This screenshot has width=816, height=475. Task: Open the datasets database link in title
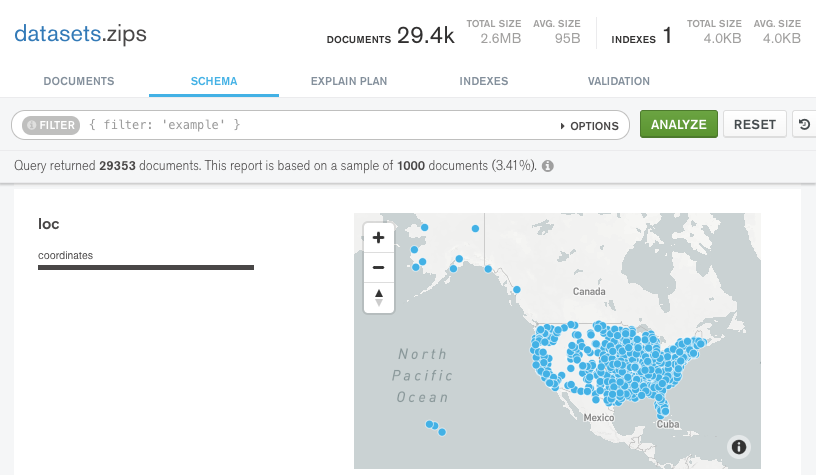pos(57,34)
